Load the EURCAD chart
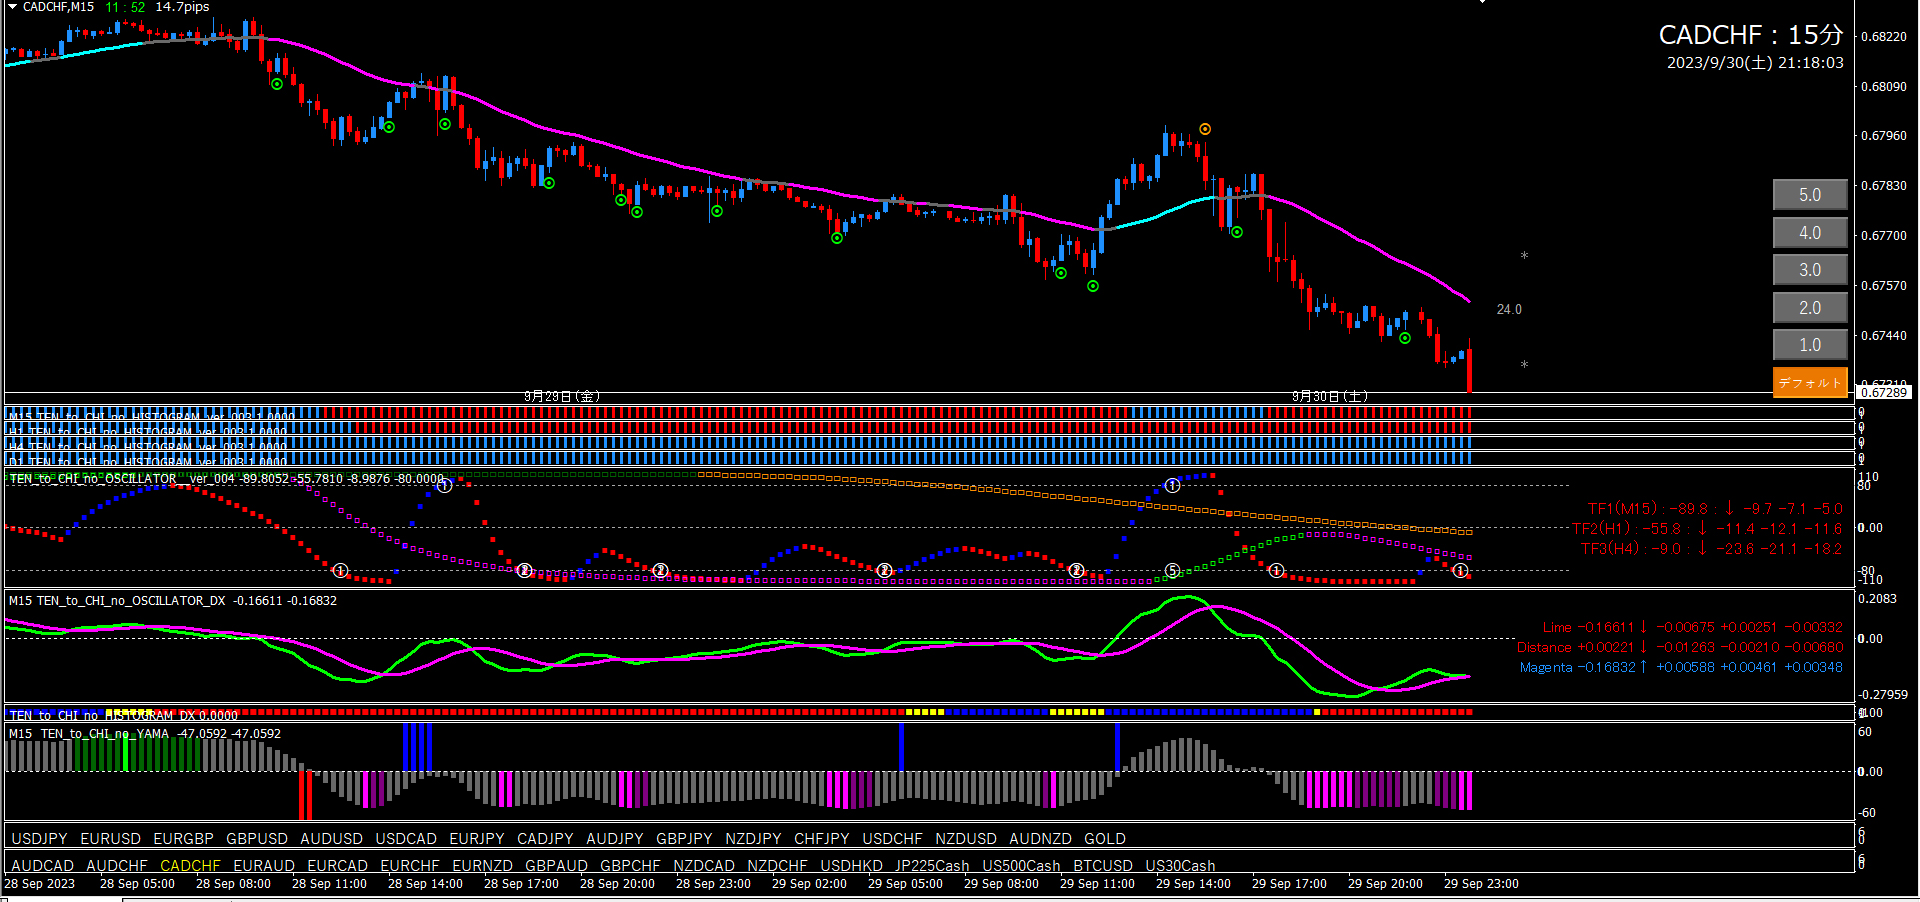 click(x=337, y=866)
